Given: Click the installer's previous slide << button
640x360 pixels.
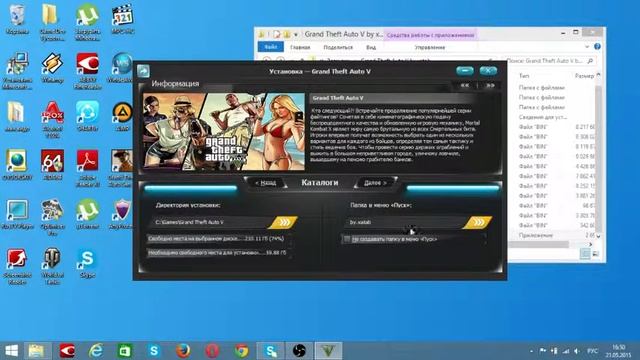Looking at the screenshot, I should 464,85.
